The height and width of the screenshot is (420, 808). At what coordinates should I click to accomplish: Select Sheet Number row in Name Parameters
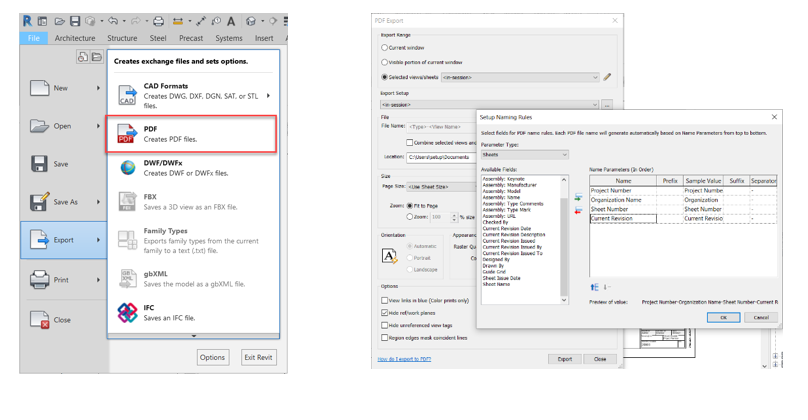(683, 209)
